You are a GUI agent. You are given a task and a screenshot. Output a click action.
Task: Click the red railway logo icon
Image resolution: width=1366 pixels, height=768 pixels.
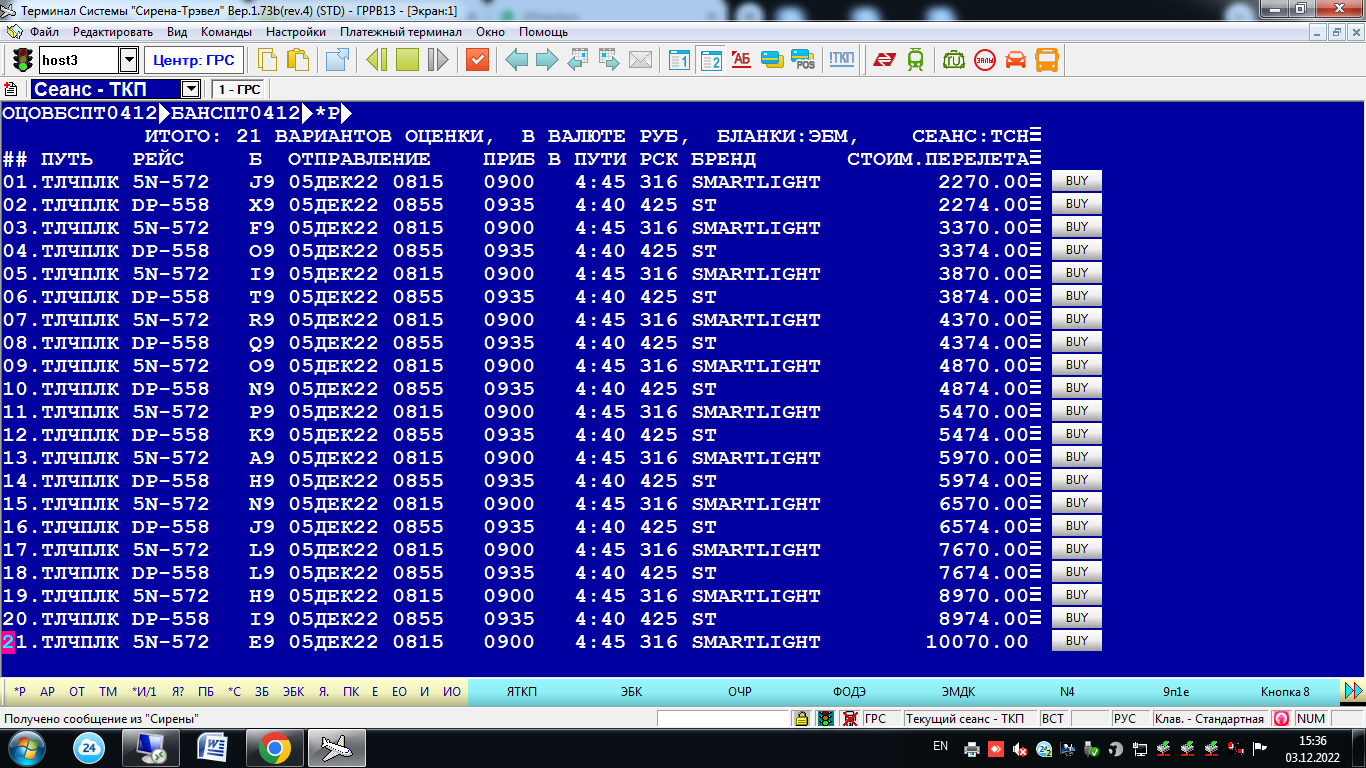[x=884, y=60]
